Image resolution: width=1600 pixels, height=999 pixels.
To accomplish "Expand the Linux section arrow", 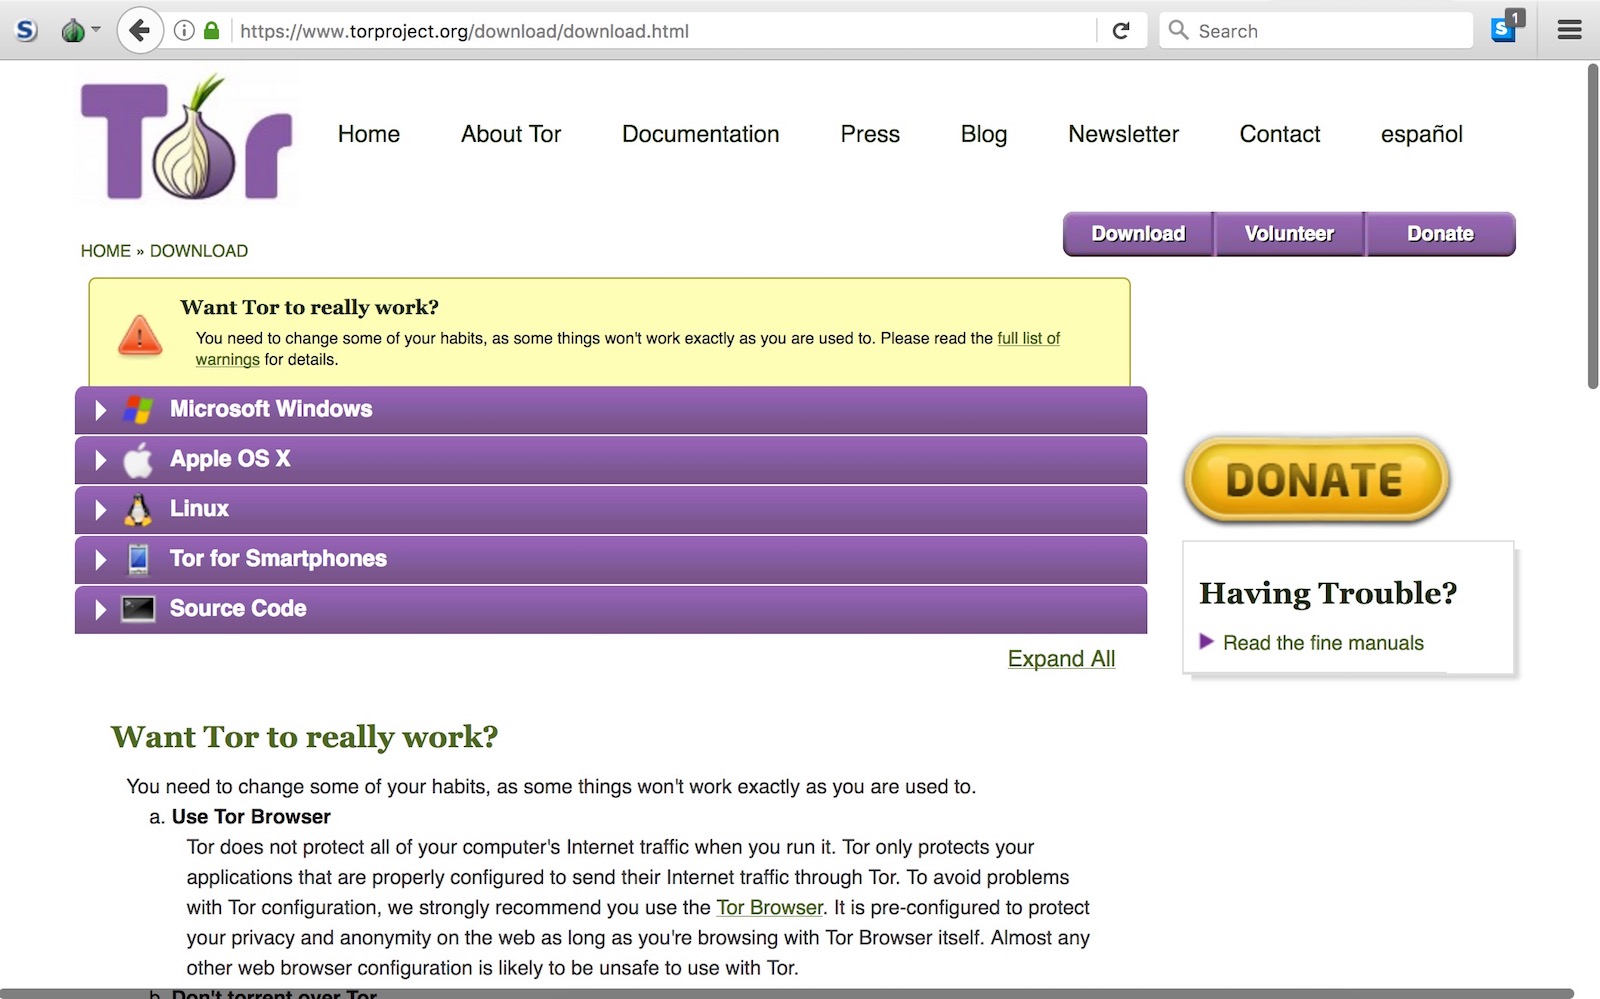I will point(100,510).
